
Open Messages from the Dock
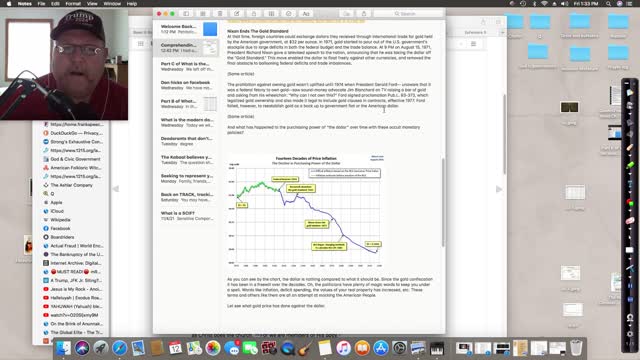tap(231, 348)
